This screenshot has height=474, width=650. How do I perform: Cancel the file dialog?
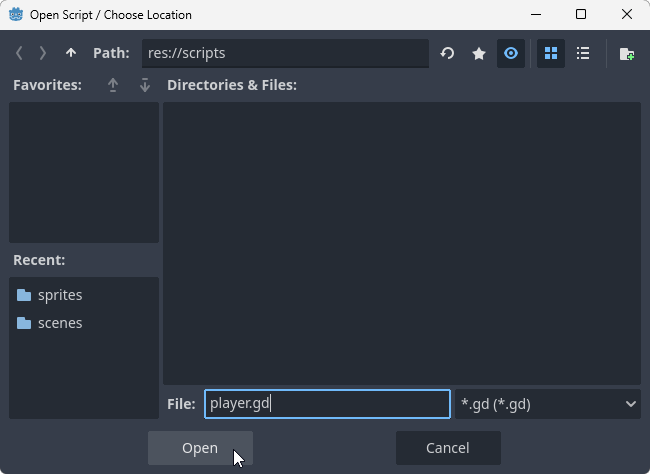448,448
